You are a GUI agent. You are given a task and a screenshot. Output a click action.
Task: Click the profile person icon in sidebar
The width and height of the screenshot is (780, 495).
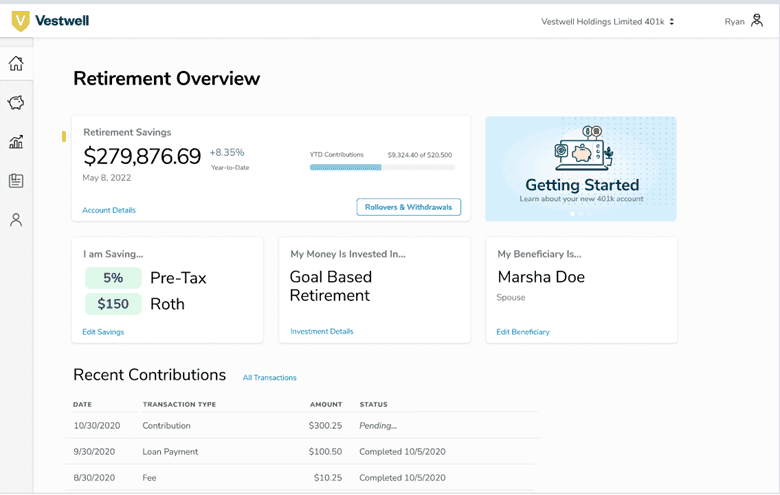click(16, 220)
